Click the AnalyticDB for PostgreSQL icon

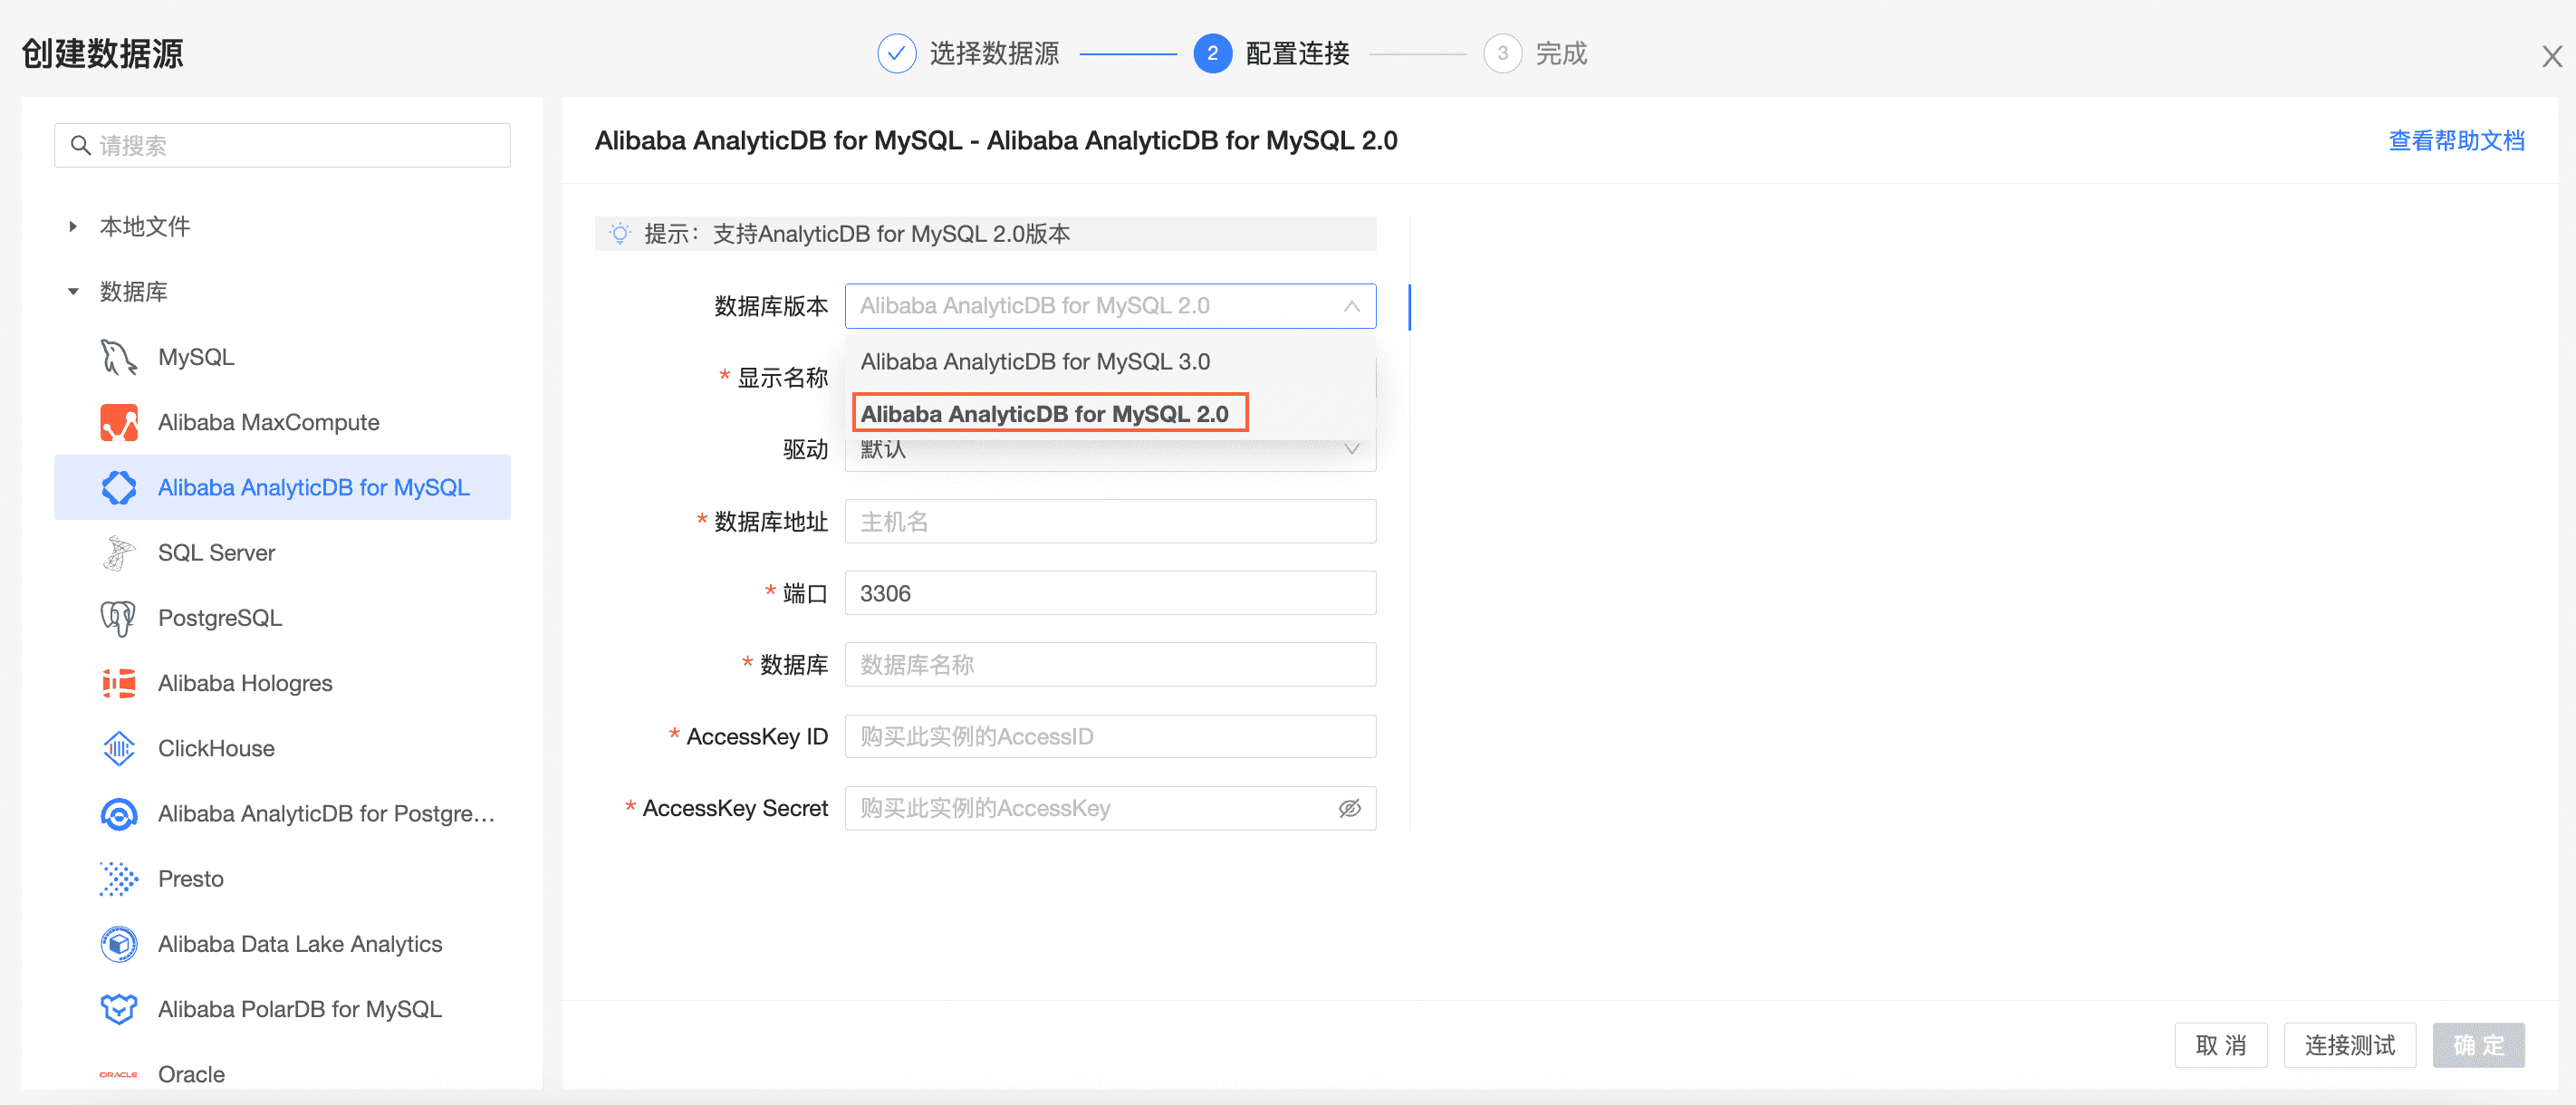pos(119,814)
